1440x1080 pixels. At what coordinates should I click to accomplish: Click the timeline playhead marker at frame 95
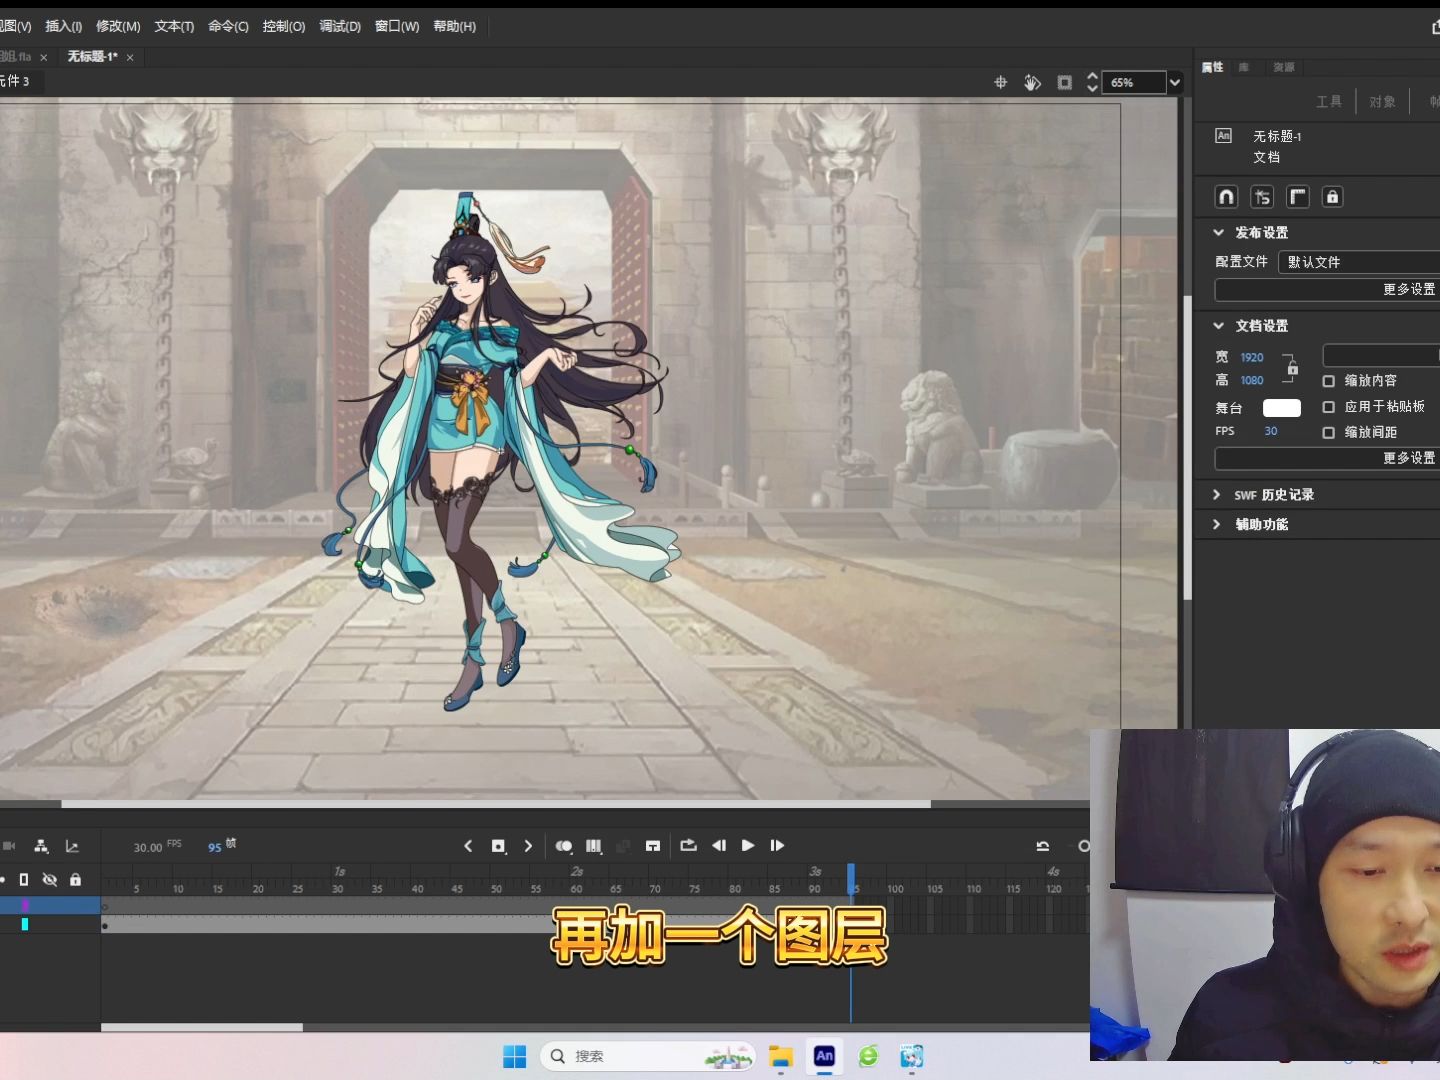tap(851, 880)
